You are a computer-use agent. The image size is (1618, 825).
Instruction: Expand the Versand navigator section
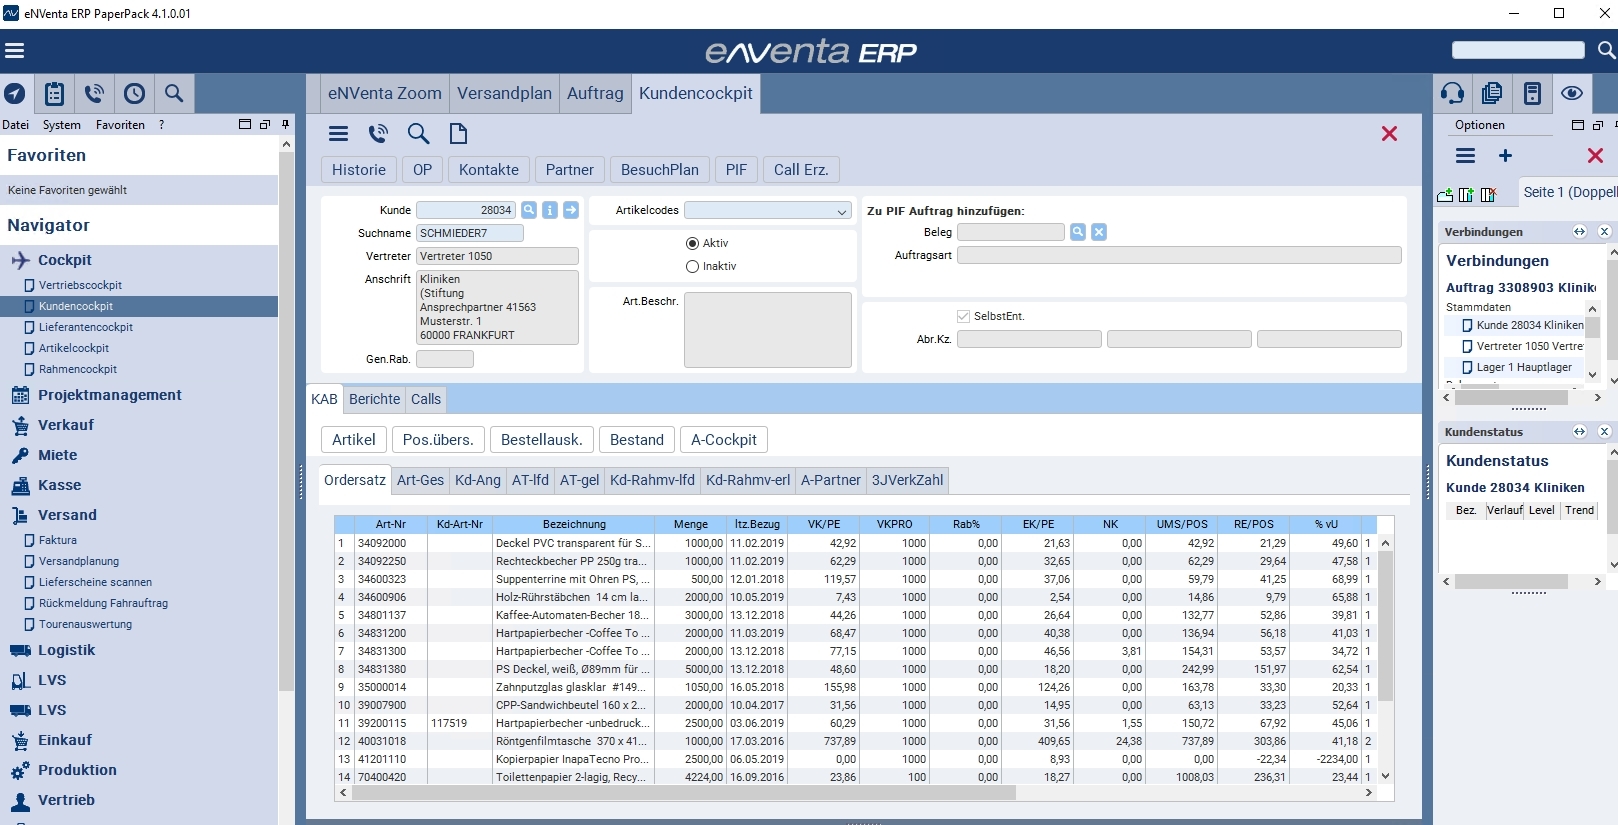tap(67, 515)
